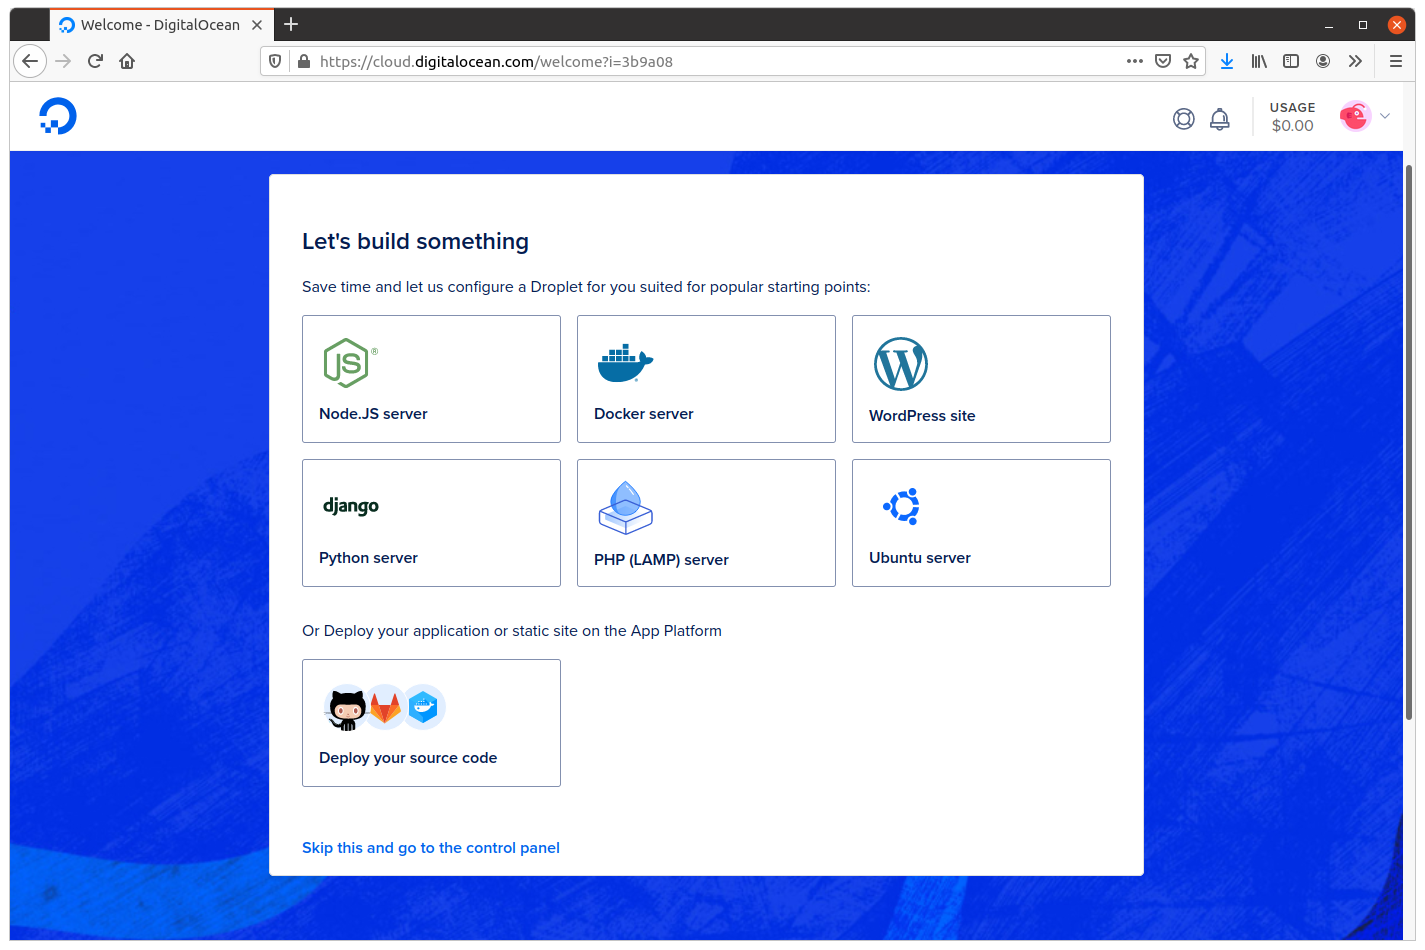Select the Welcome - DigitalOcean tab

click(160, 25)
